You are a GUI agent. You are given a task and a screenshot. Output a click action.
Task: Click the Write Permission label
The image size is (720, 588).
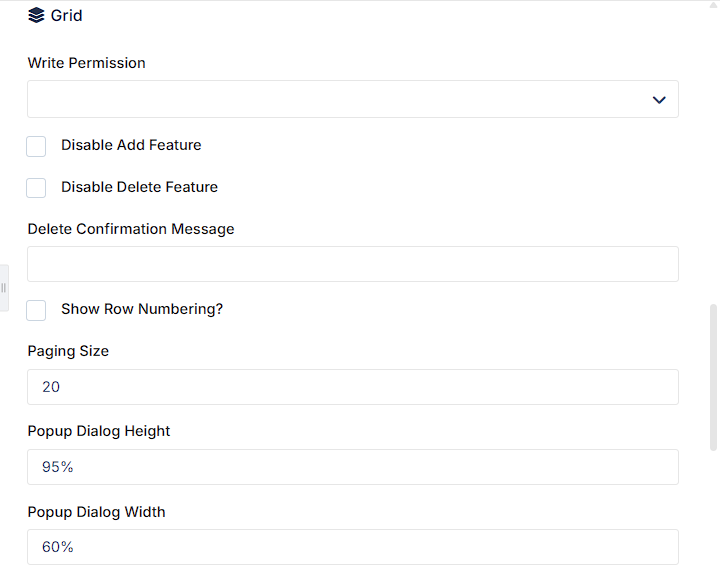click(86, 63)
